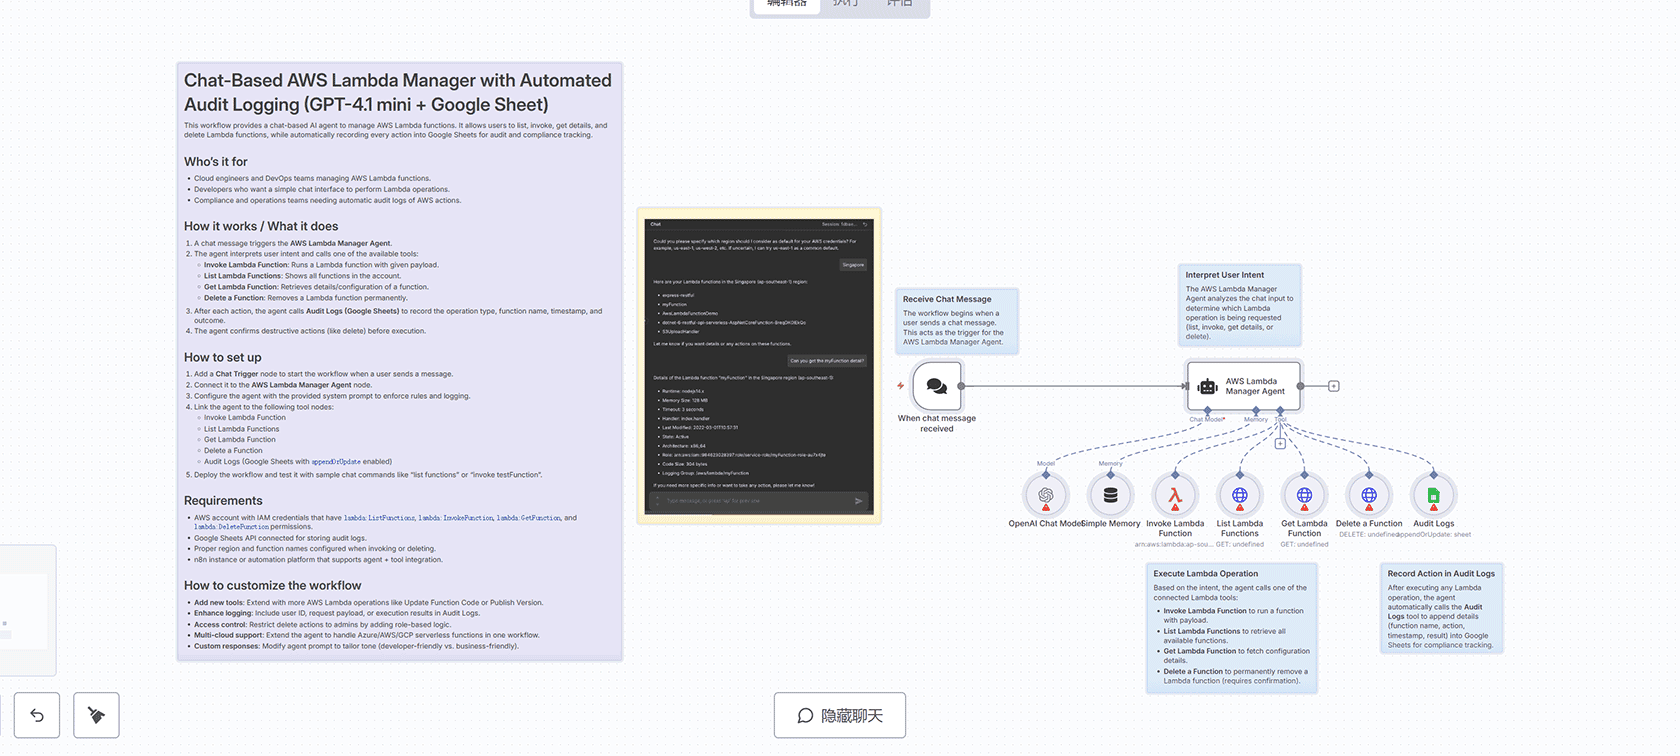The width and height of the screenshot is (1680, 756).
Task: Select the Receive Chat Message sticky note
Action: pyautogui.click(x=958, y=321)
